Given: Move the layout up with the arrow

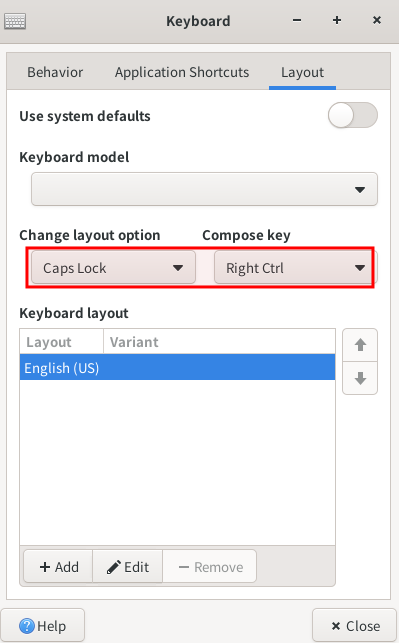Looking at the screenshot, I should (360, 345).
